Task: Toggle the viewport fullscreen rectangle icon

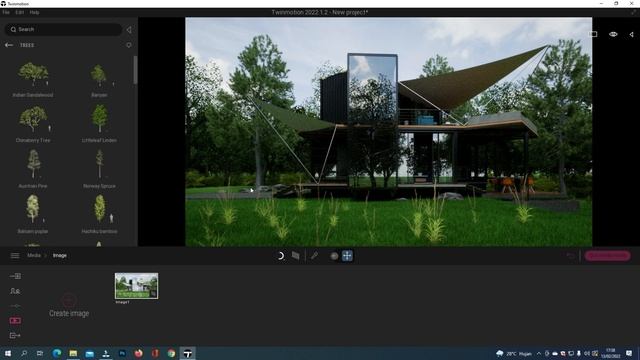Action: click(593, 34)
